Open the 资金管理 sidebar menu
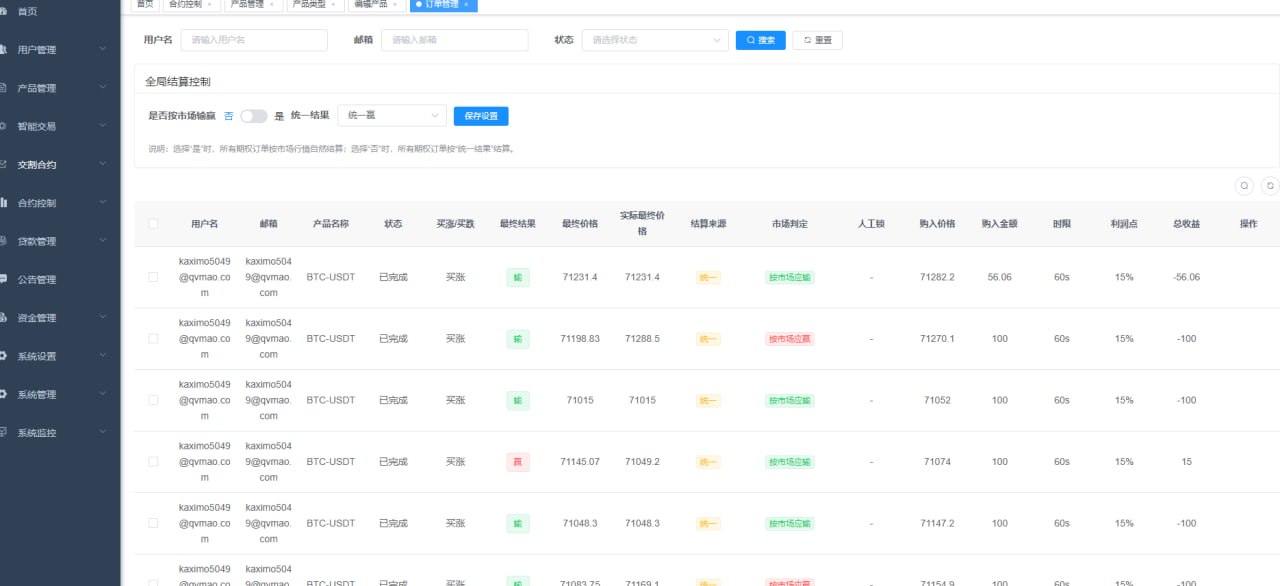The image size is (1280, 586). point(45,317)
